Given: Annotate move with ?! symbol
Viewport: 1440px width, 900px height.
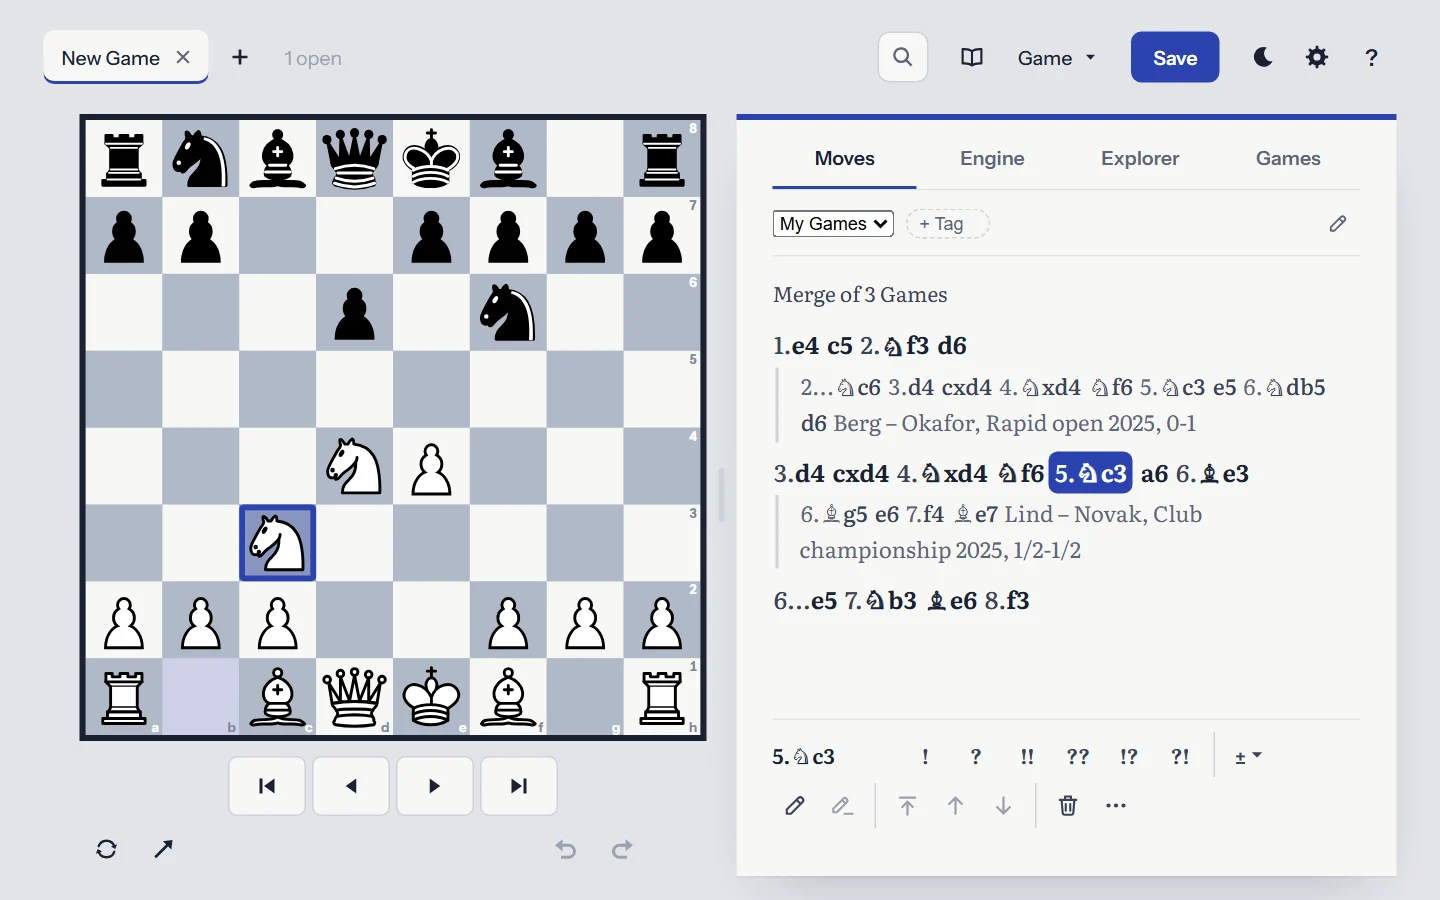Looking at the screenshot, I should click(1180, 757).
